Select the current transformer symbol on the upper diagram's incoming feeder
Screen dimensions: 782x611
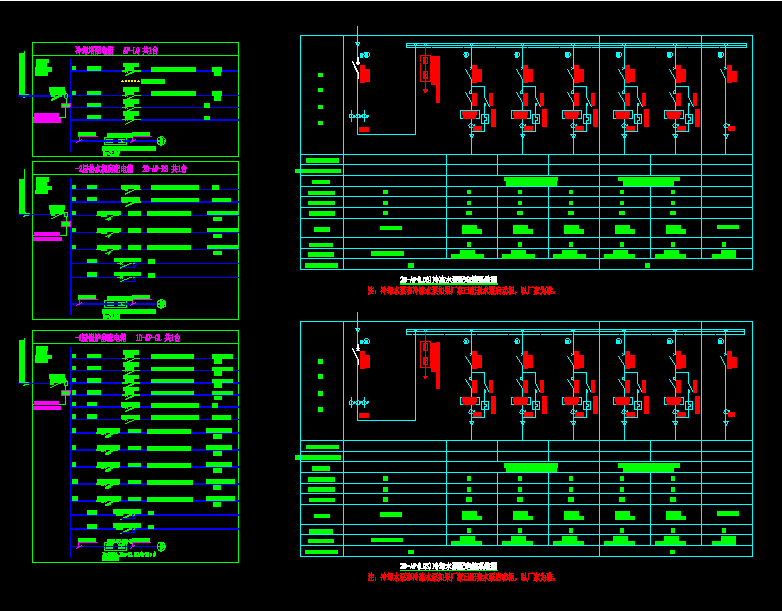[x=359, y=116]
